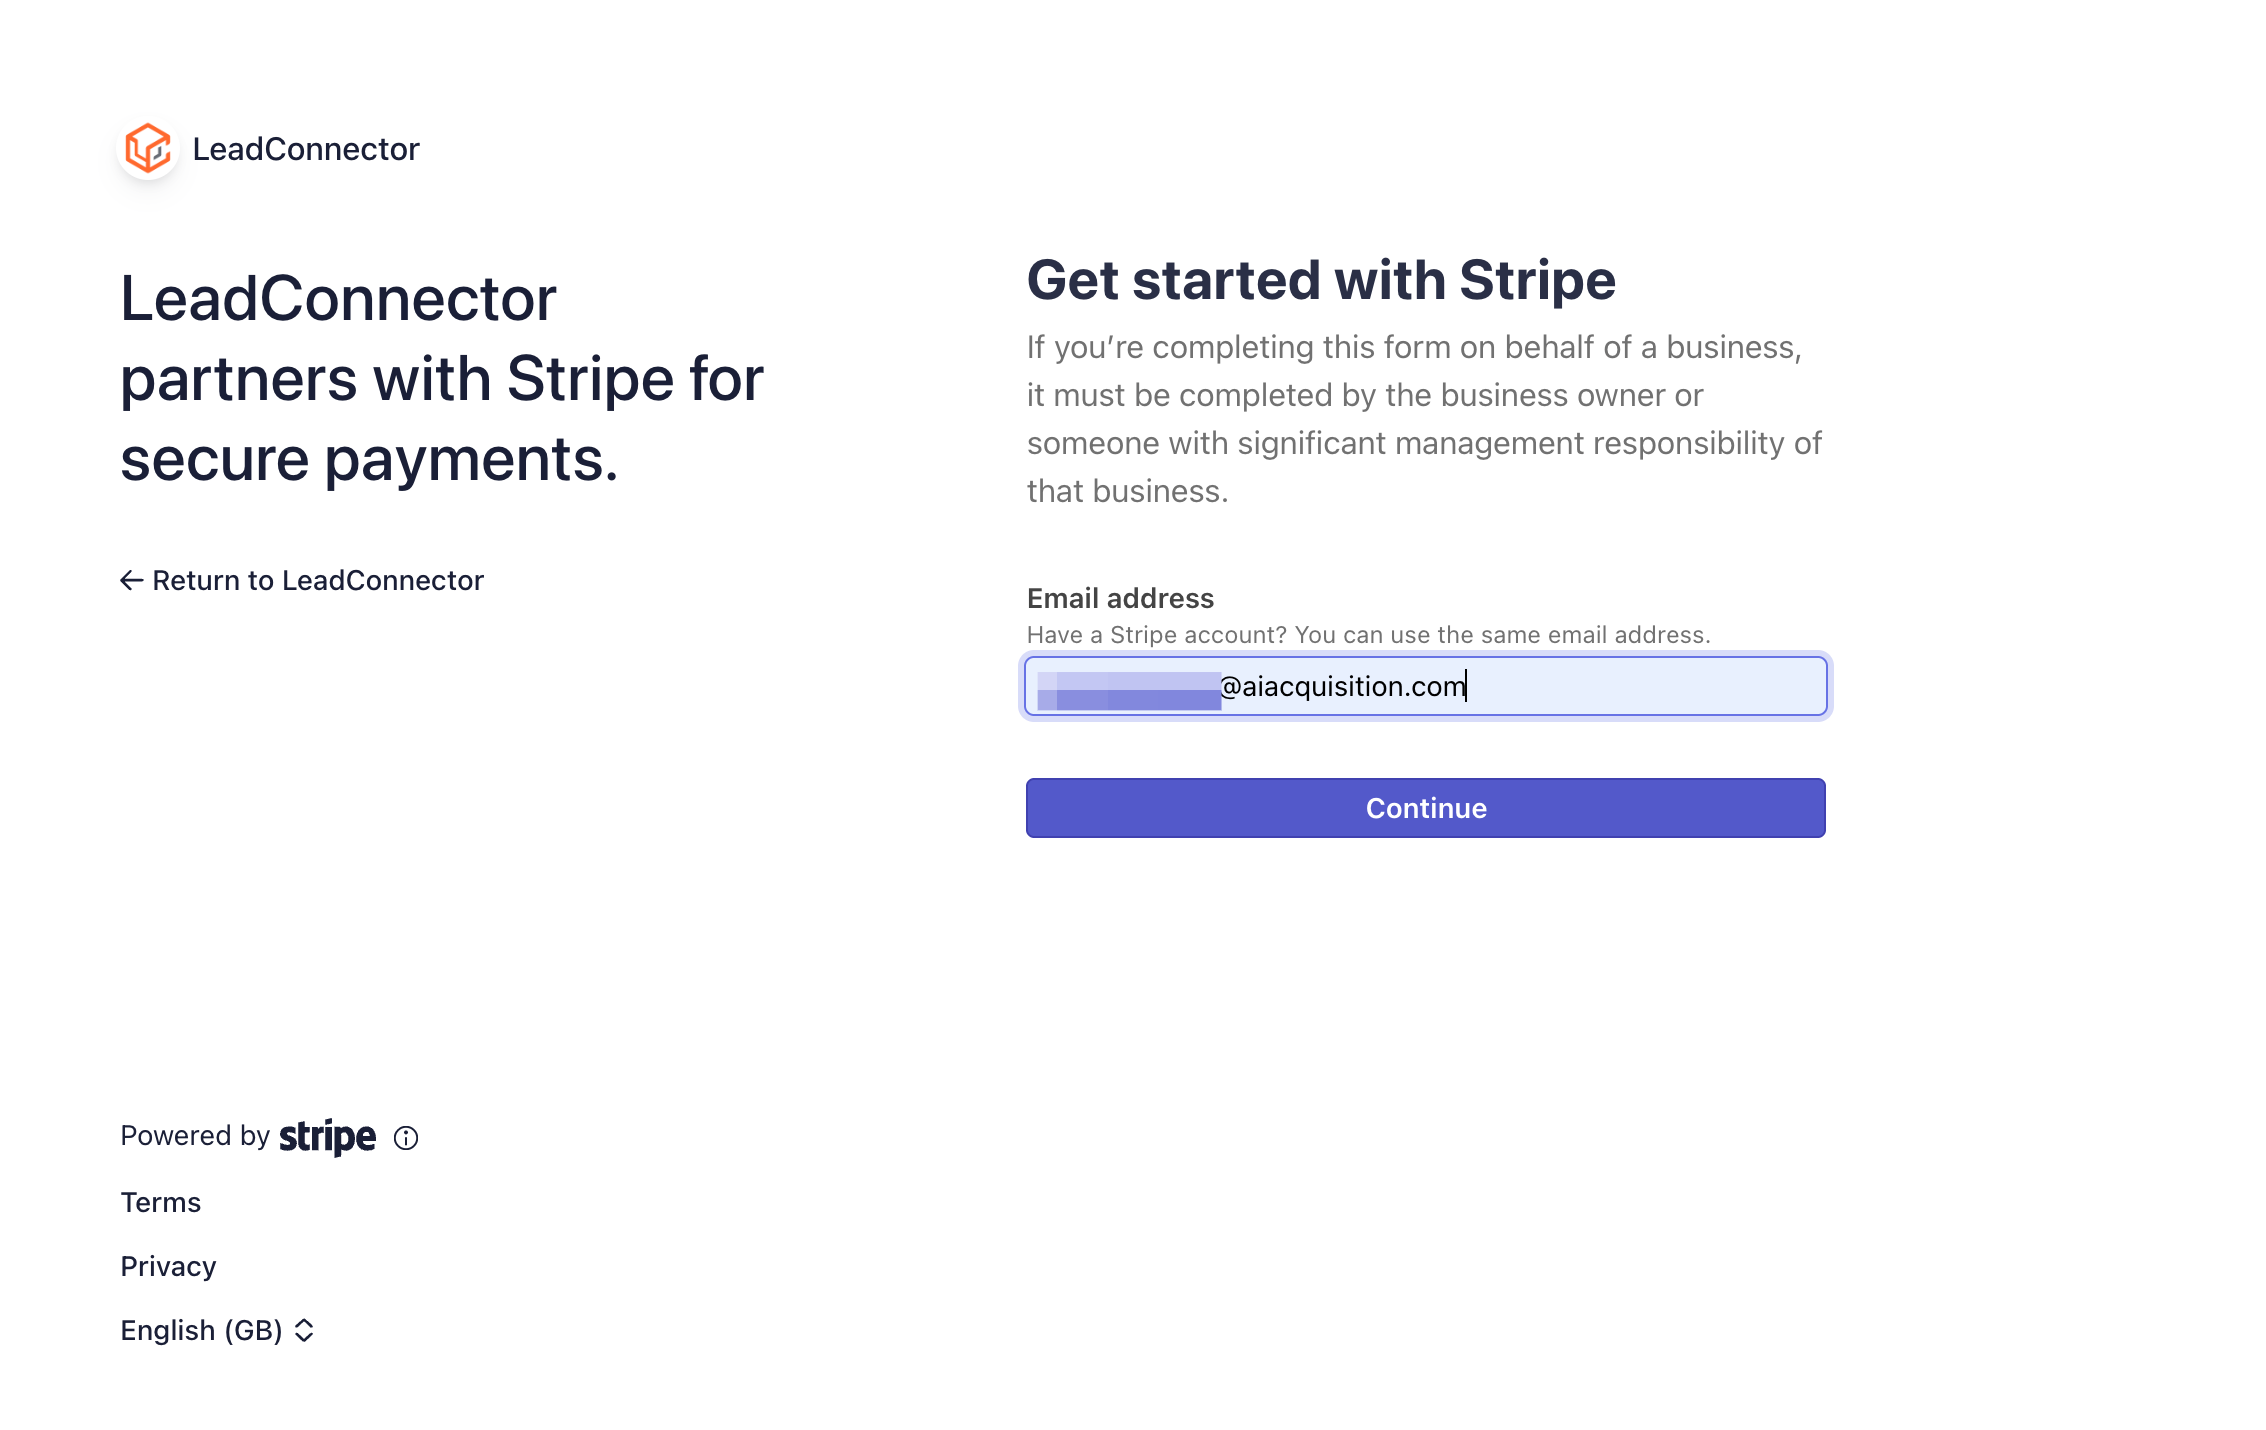The height and width of the screenshot is (1430, 2266).
Task: Open the info icon next to Stripe logo
Action: coord(406,1138)
